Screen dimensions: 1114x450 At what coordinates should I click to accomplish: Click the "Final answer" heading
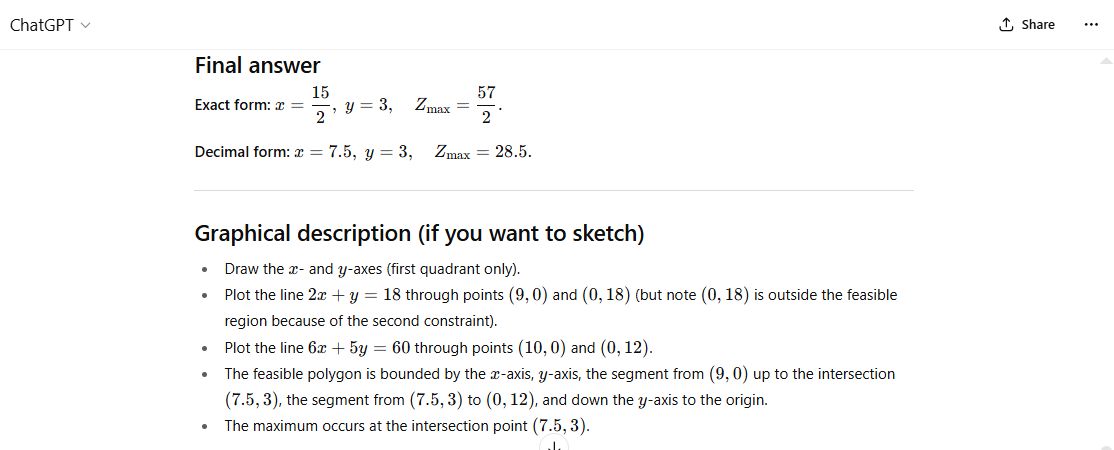(x=257, y=66)
